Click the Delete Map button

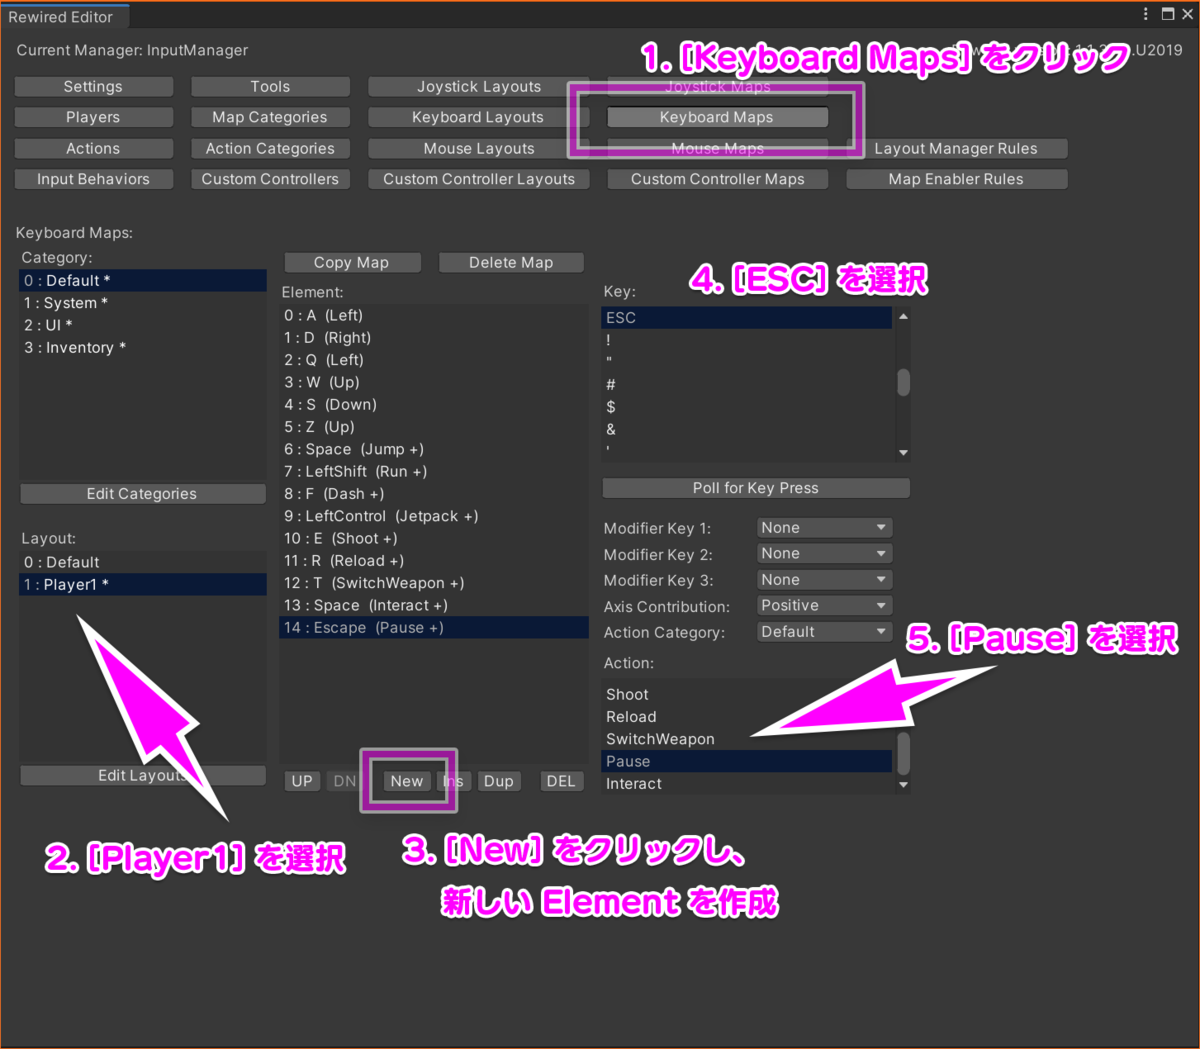pyautogui.click(x=511, y=262)
